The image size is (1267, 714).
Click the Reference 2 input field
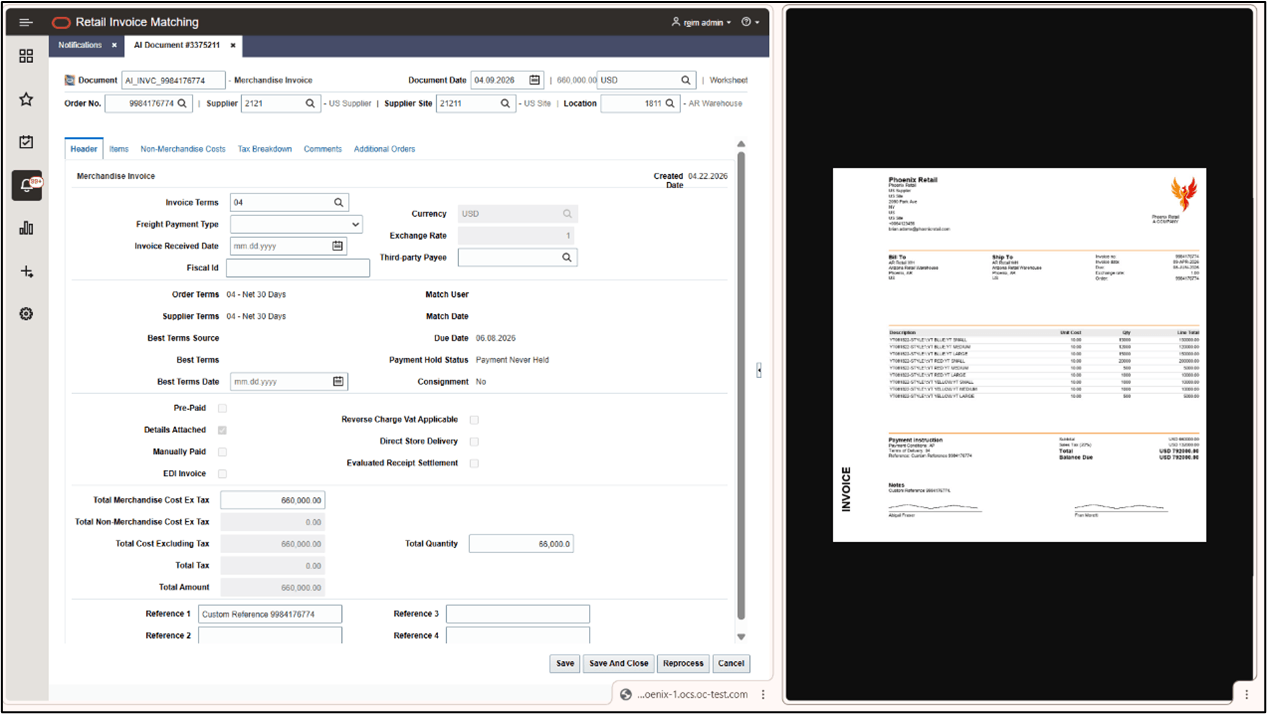(270, 636)
